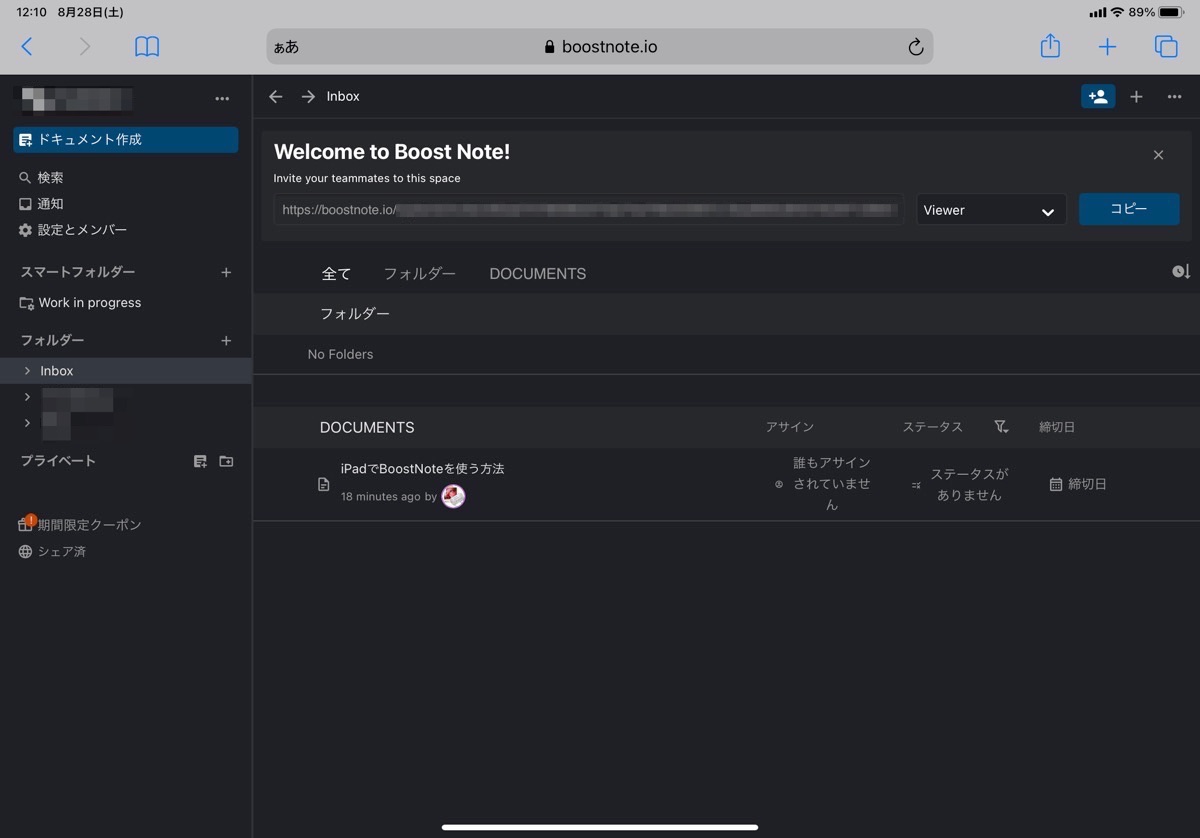Expand the Inbox folder chevron
The width and height of the screenshot is (1200, 838).
click(x=26, y=370)
